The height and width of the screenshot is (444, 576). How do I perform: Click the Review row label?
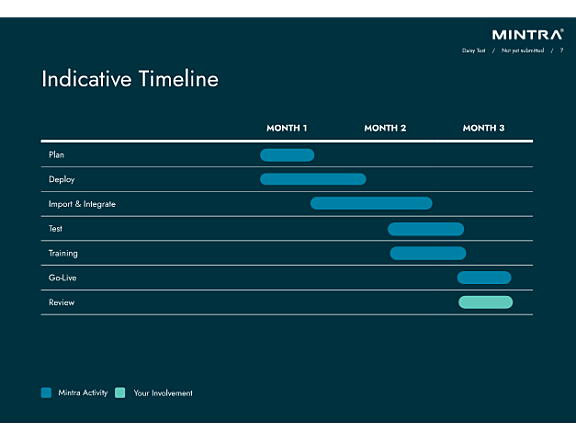(62, 302)
